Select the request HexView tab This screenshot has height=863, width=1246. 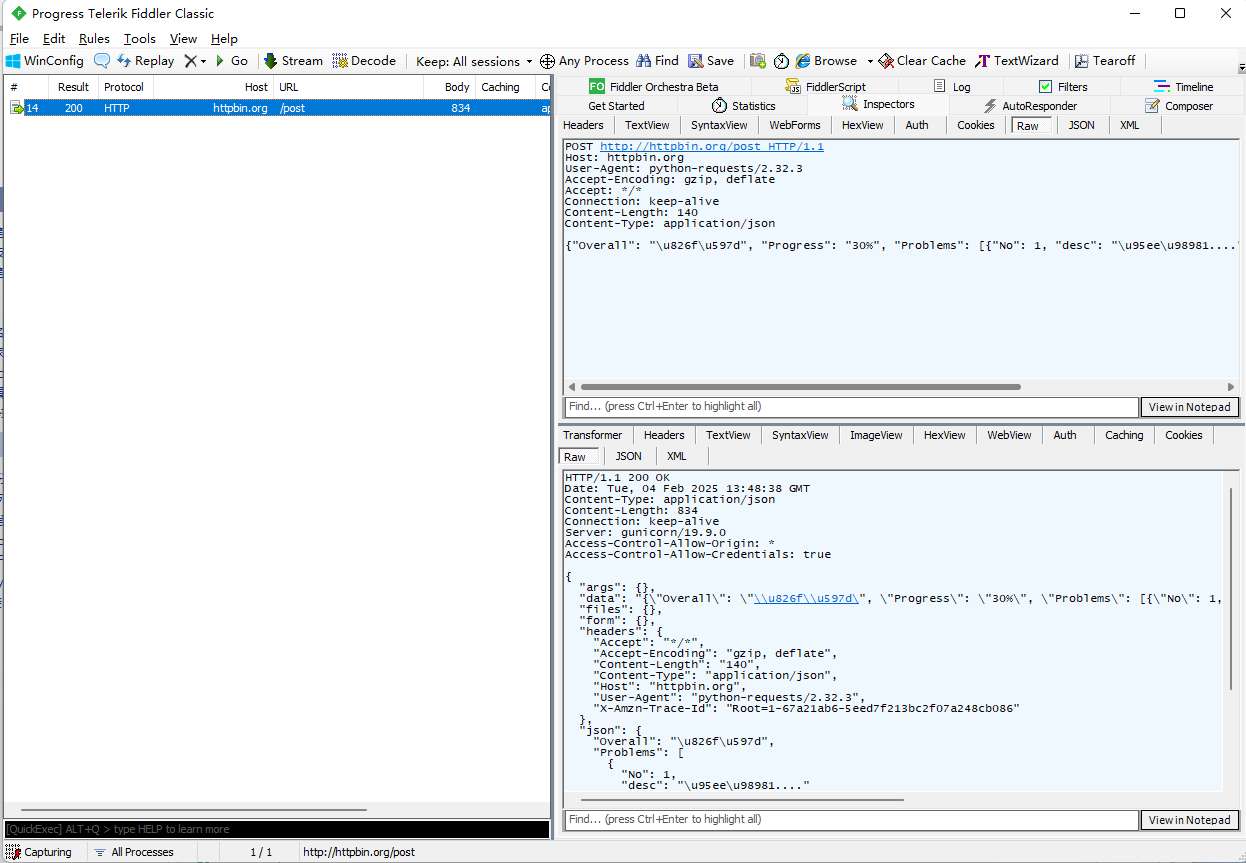(x=863, y=125)
